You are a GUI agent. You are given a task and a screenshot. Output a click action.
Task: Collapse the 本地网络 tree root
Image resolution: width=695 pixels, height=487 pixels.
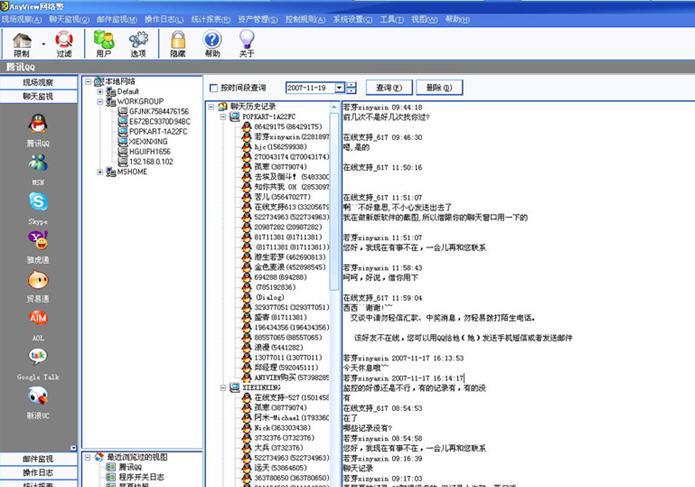point(88,82)
